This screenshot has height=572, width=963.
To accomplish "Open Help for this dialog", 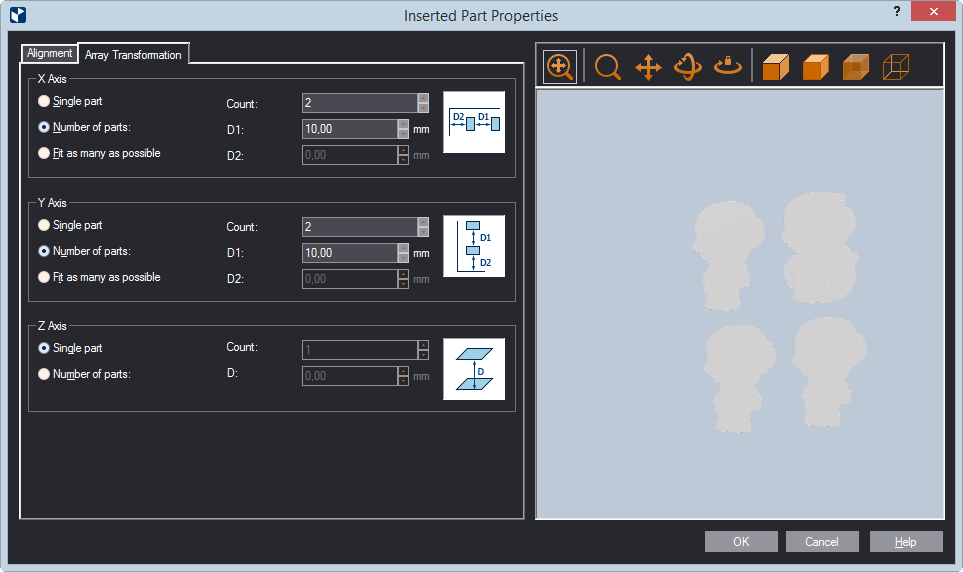I will (x=906, y=541).
